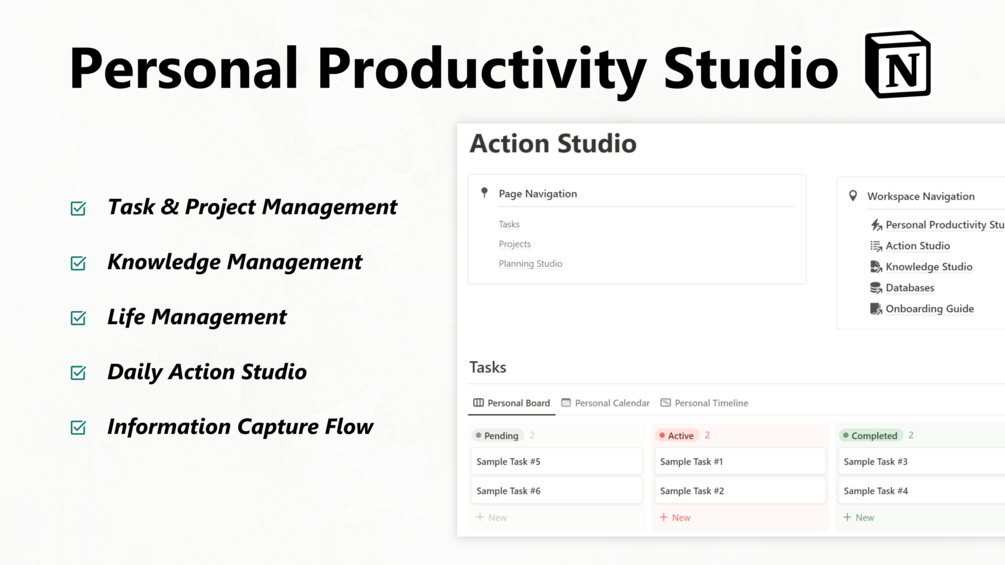Open Planning Studio from Page Navigation
The image size is (1005, 565).
530,264
